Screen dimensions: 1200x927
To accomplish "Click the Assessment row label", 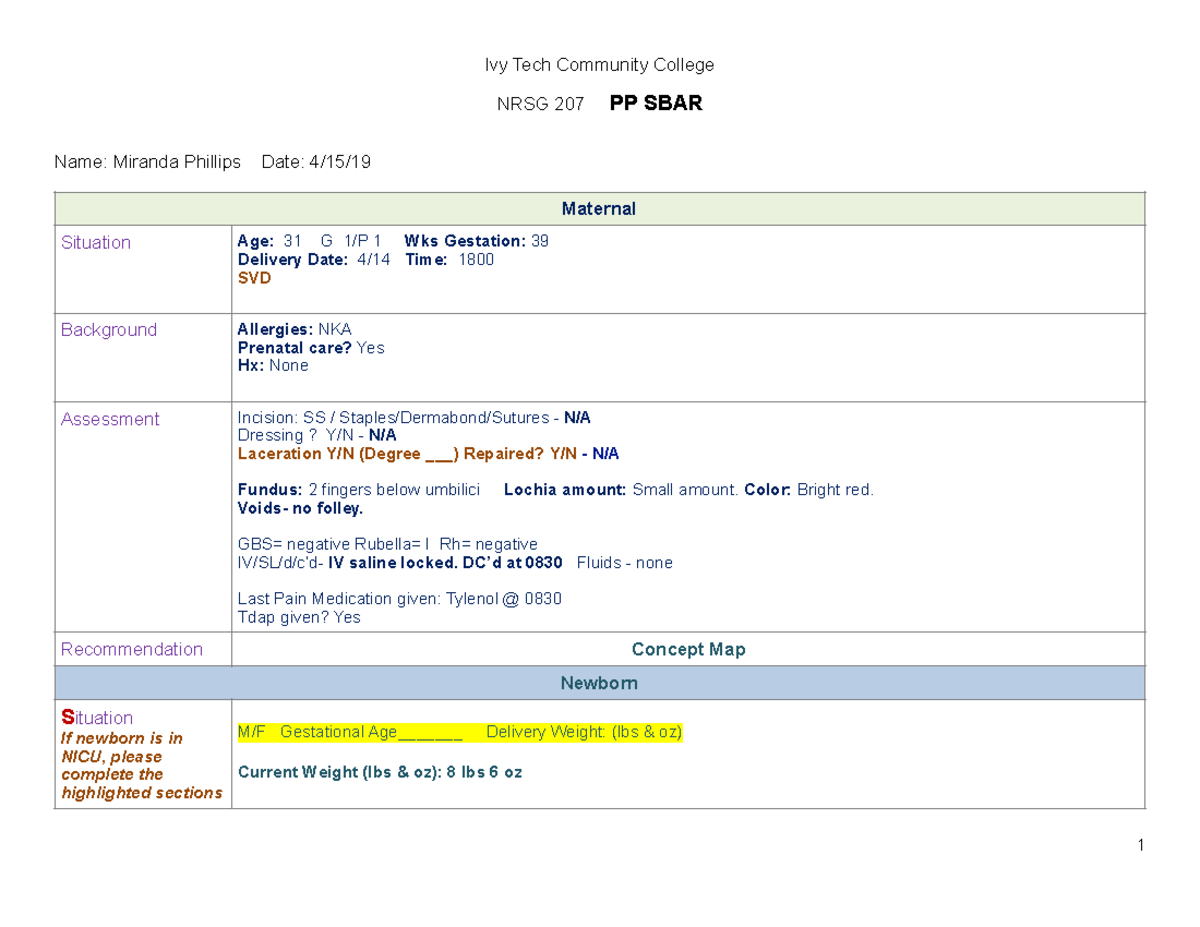I will point(110,419).
